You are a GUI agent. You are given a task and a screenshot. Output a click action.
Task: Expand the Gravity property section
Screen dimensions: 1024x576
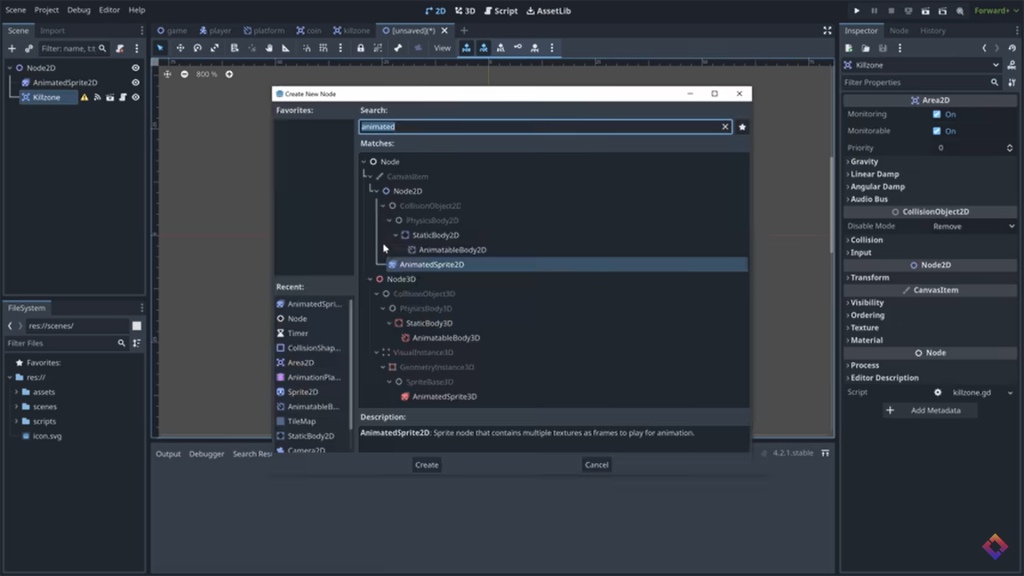tap(864, 161)
